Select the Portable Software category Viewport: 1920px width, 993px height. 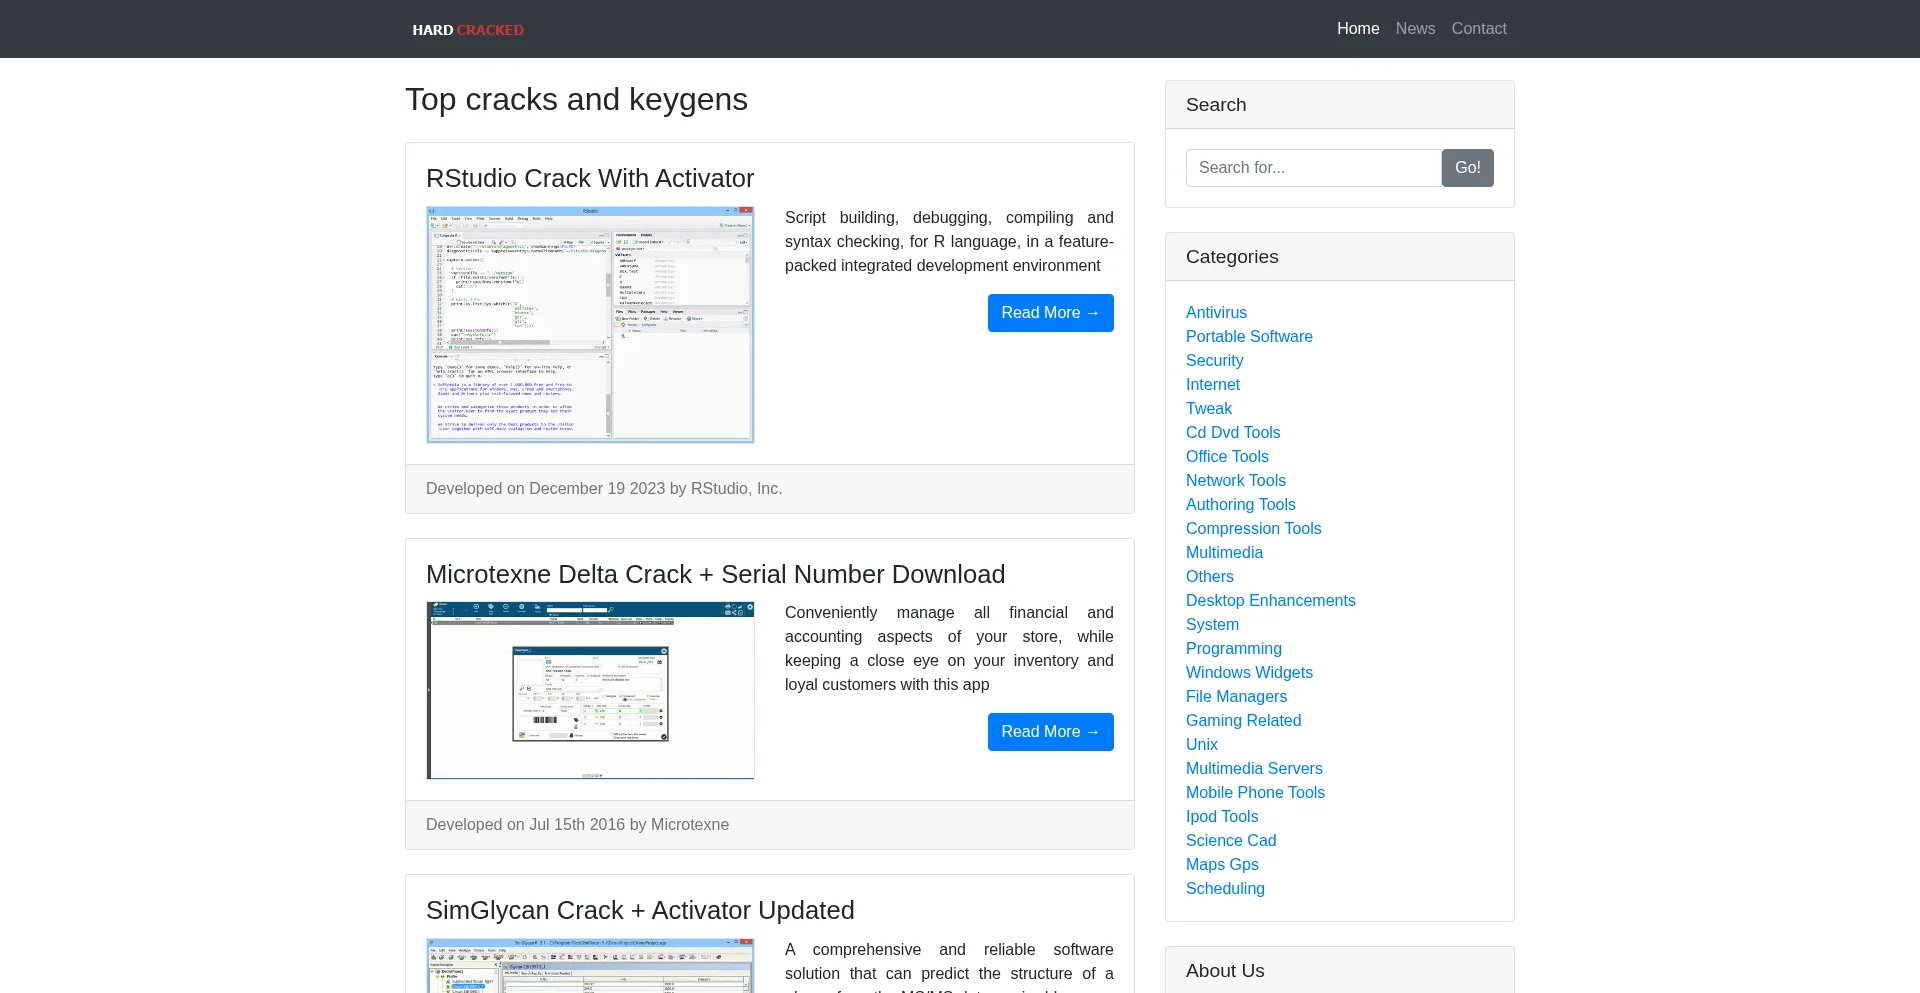coord(1249,337)
